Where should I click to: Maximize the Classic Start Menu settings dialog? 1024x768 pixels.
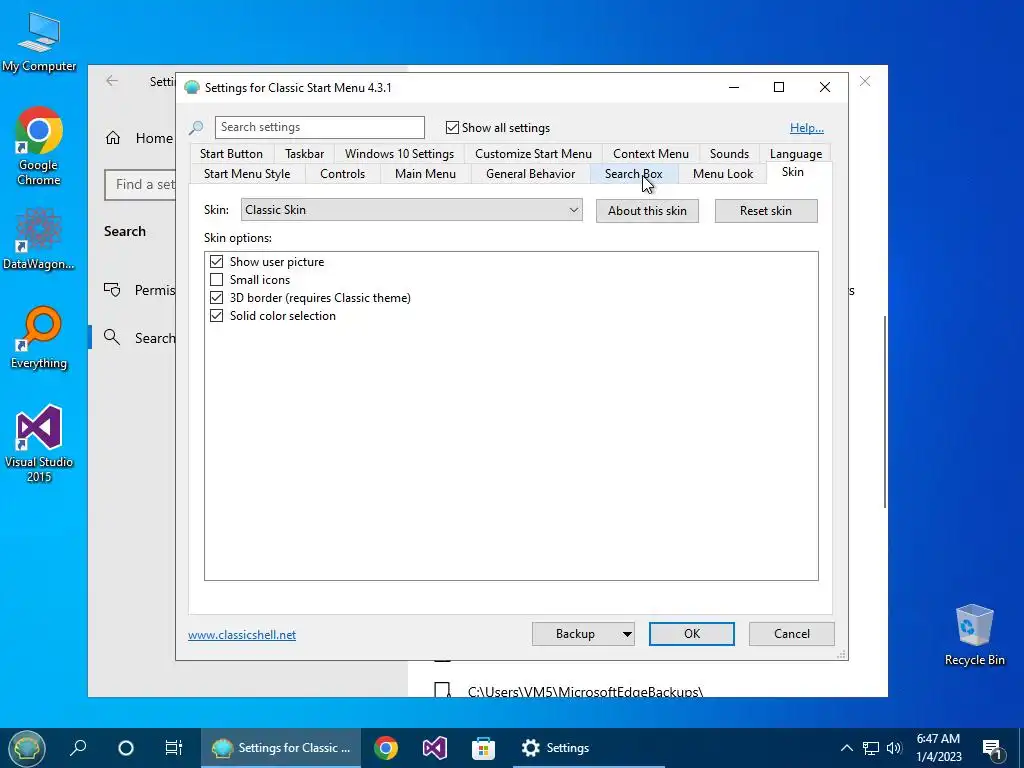[x=778, y=88]
